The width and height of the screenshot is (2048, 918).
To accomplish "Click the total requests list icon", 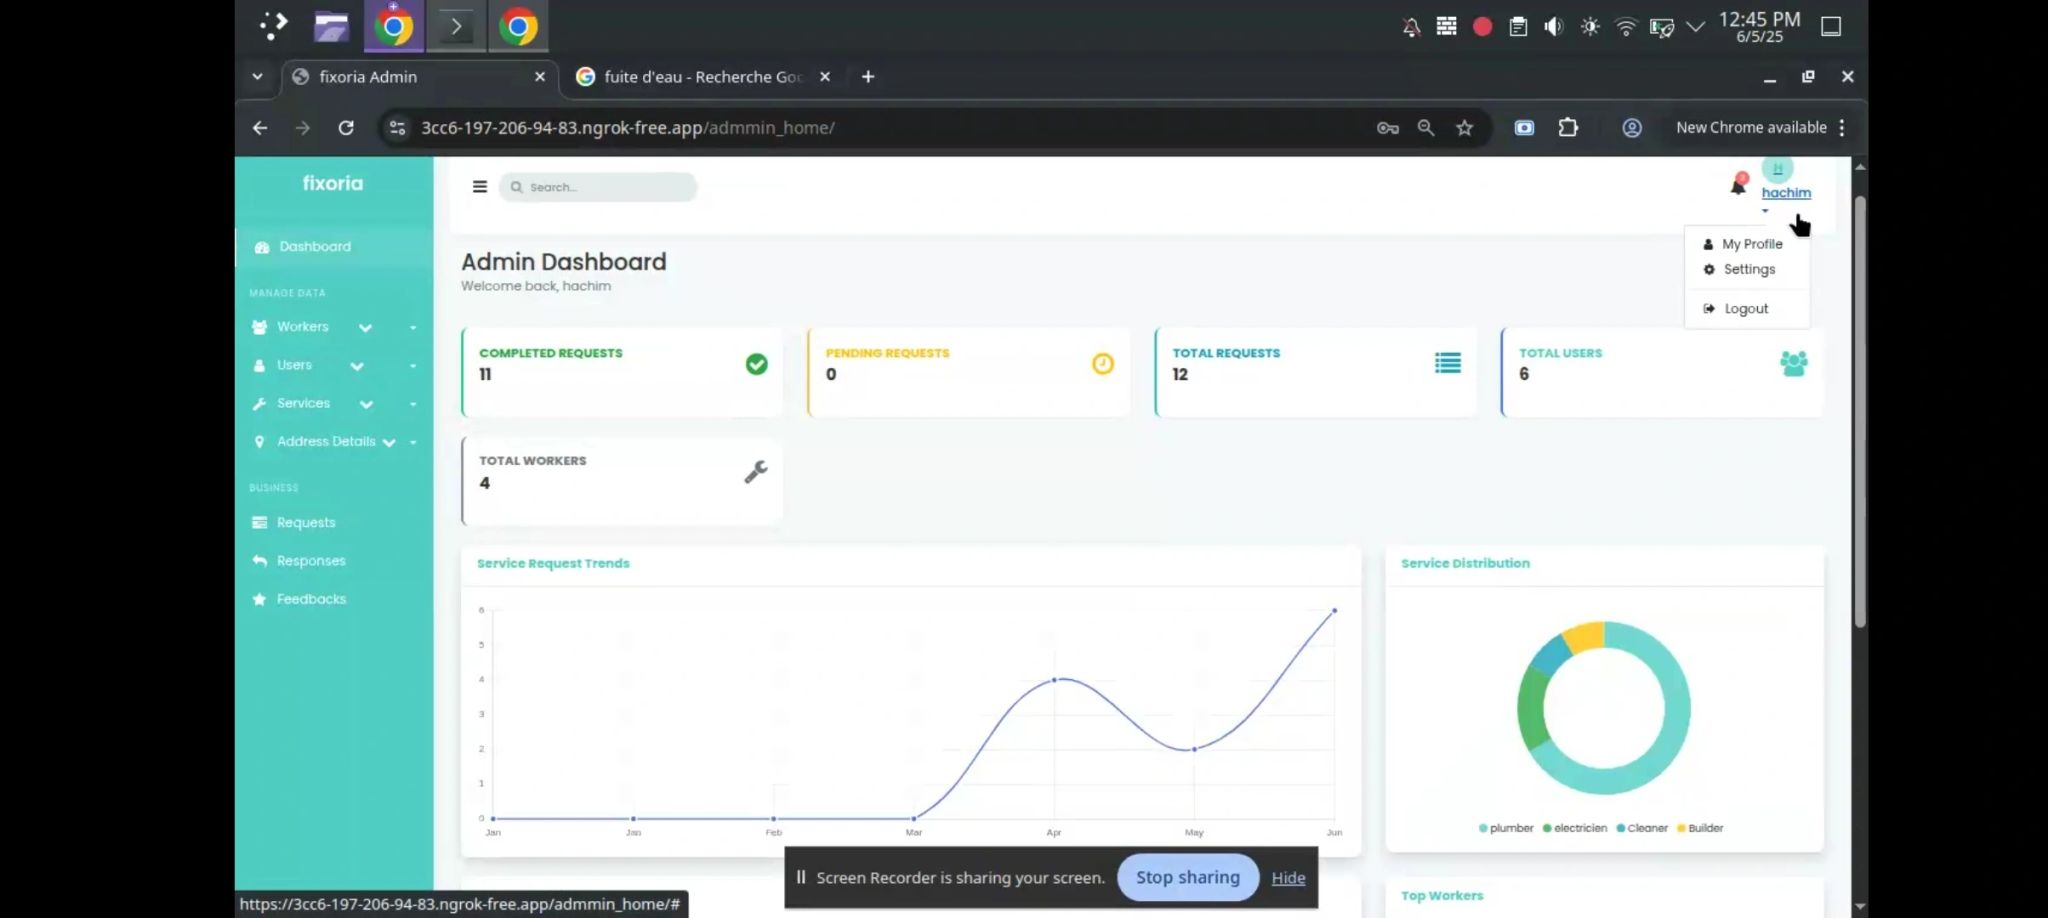I will tap(1447, 363).
